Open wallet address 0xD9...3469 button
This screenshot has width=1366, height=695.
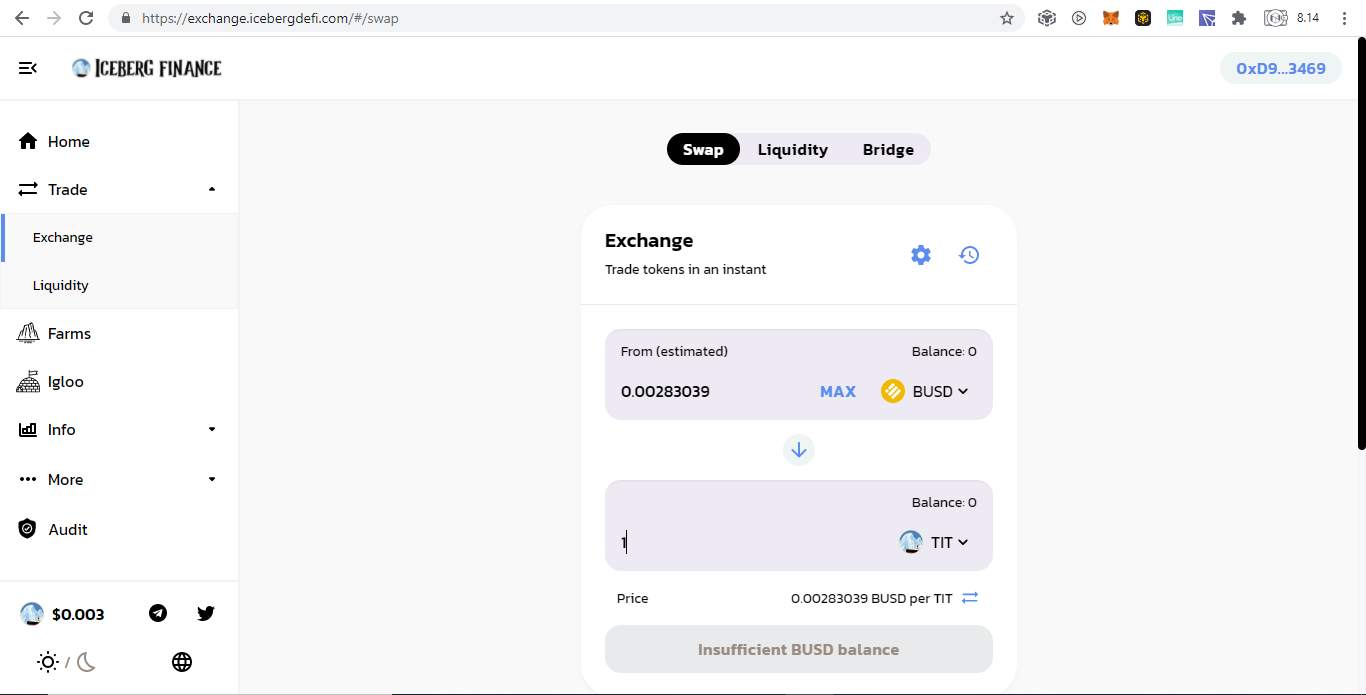(1281, 68)
